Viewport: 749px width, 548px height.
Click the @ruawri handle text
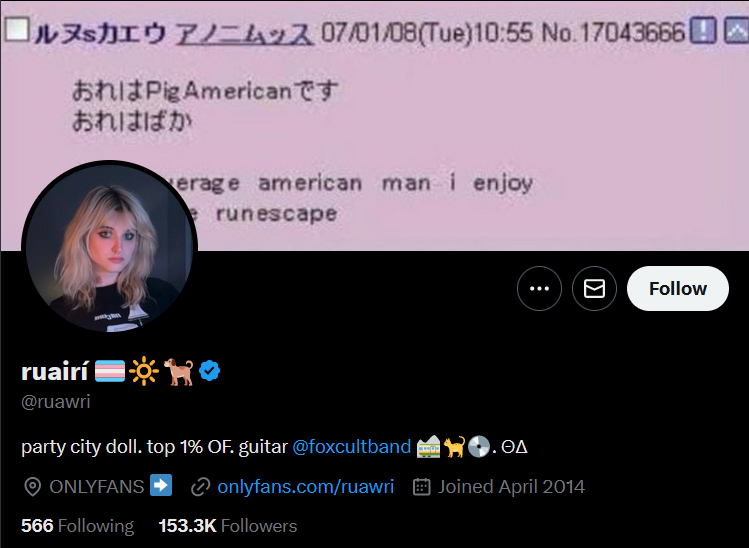[x=56, y=401]
